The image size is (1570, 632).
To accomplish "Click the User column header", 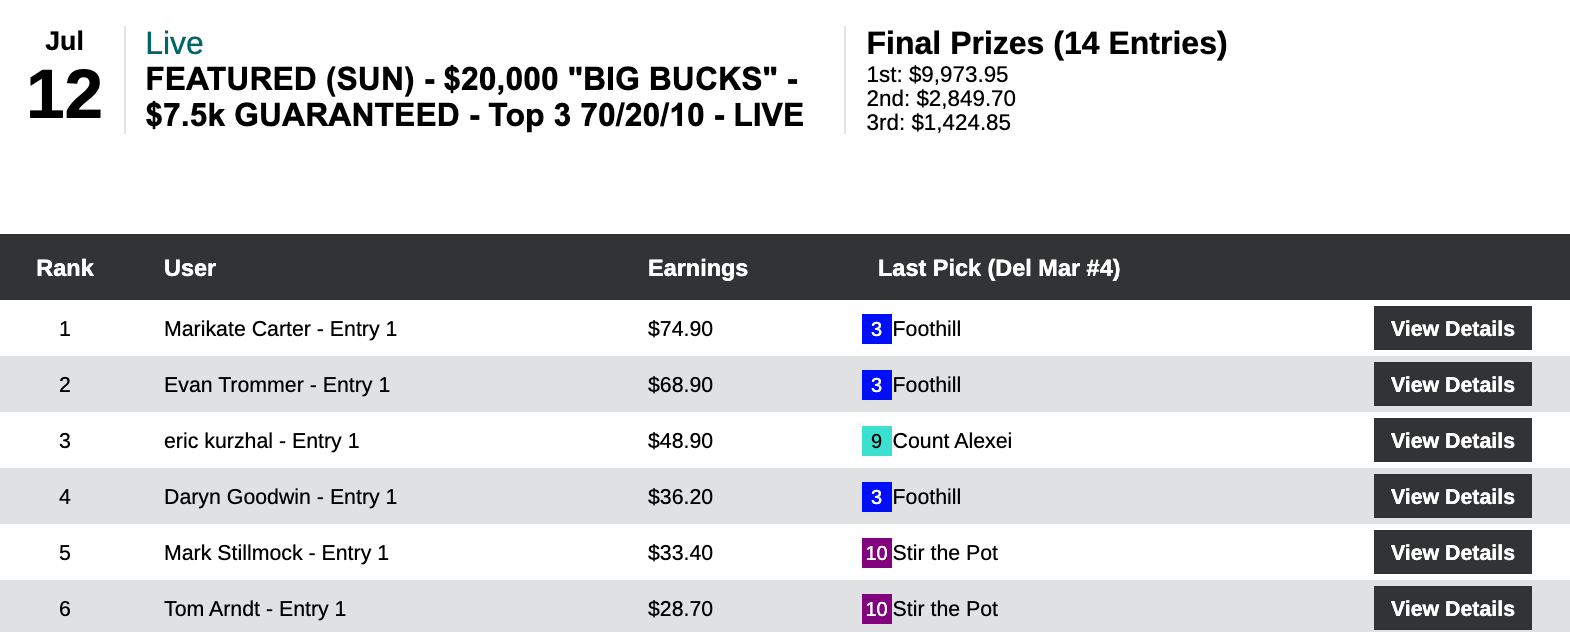I will (x=190, y=268).
